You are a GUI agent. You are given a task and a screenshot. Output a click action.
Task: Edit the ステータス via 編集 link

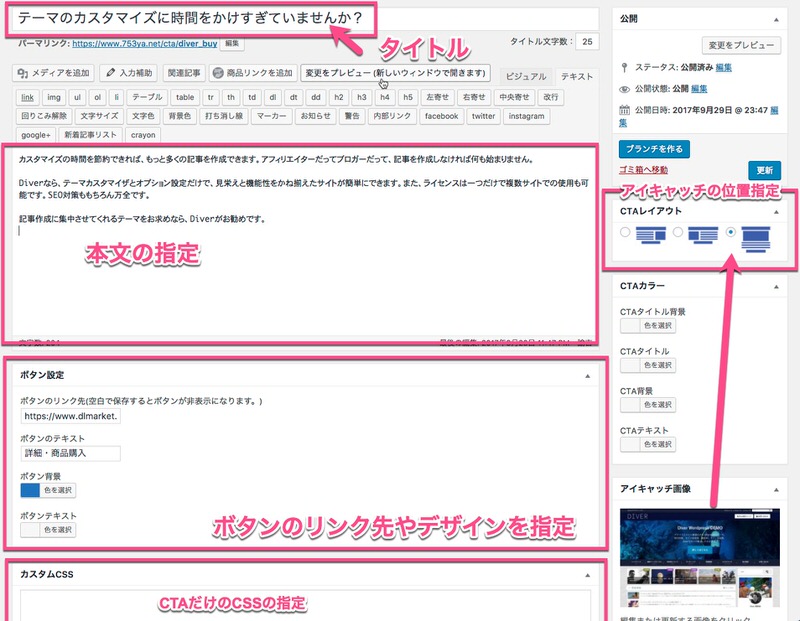pos(723,67)
